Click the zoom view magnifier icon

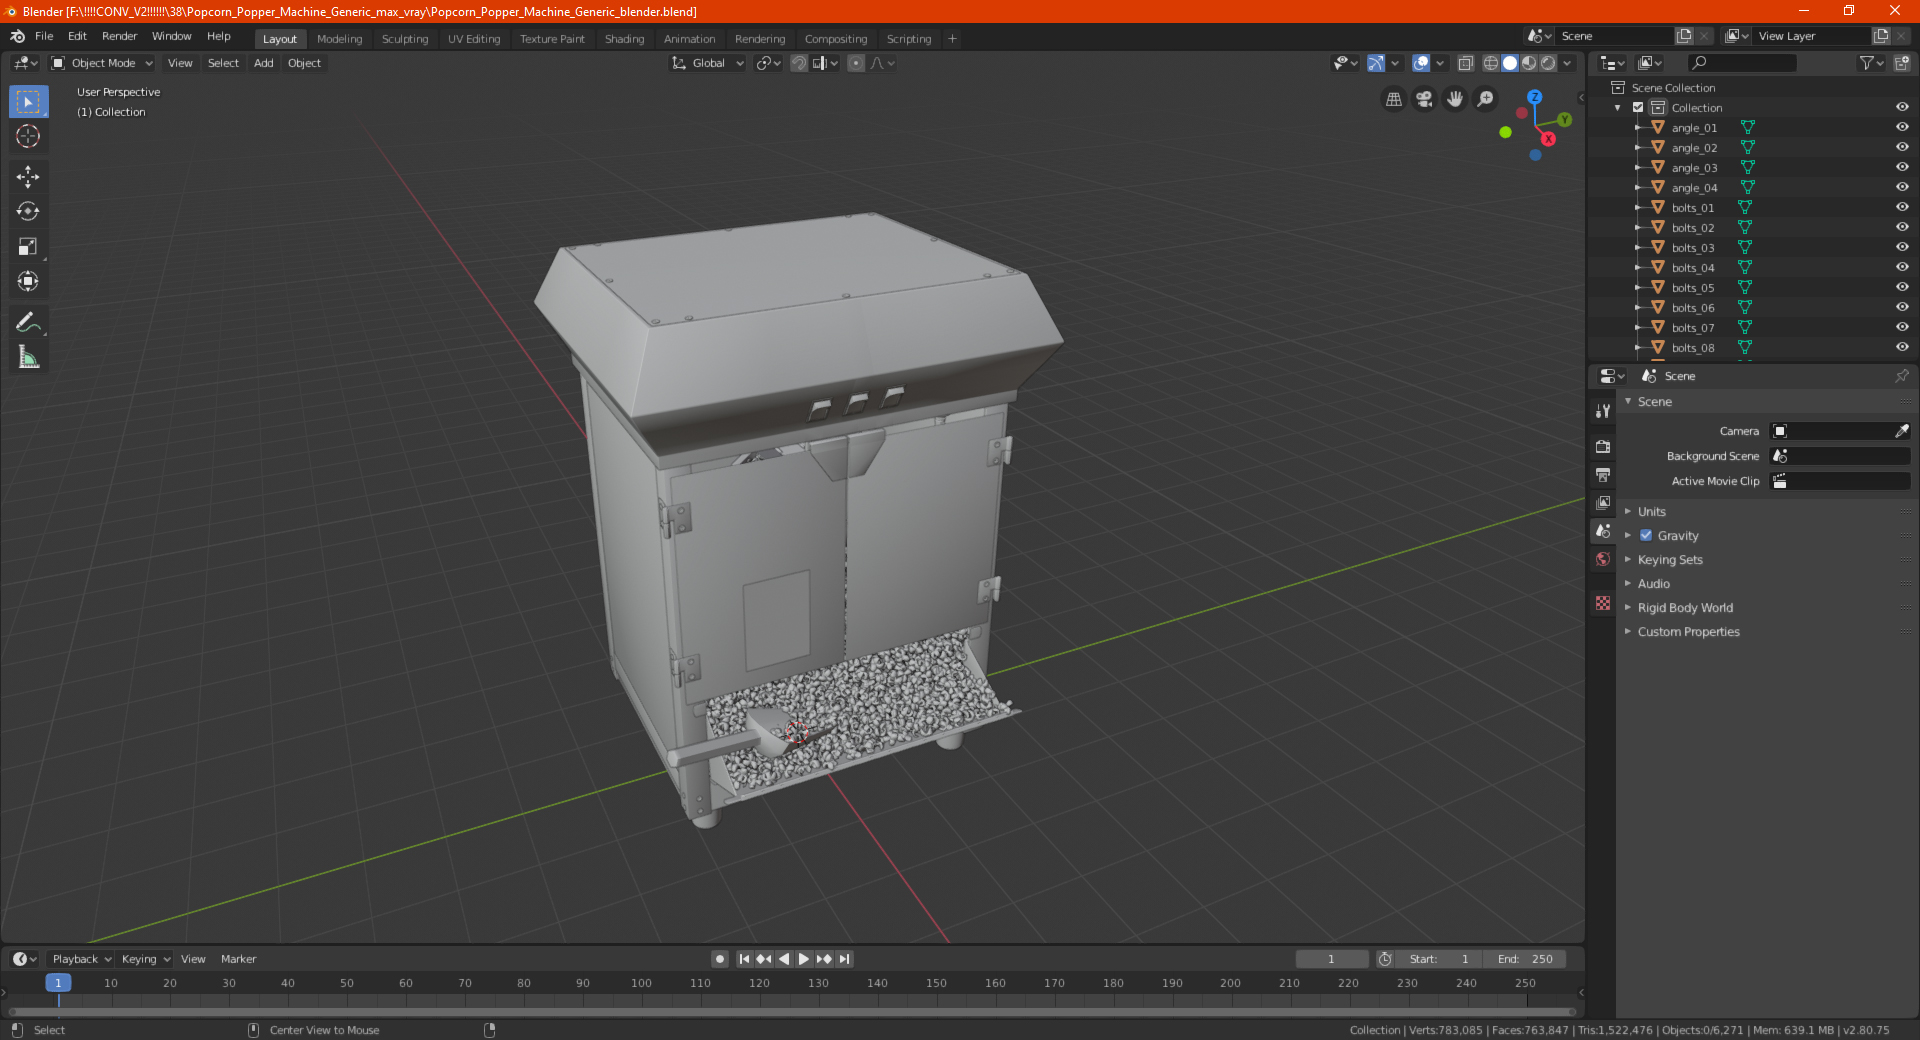point(1486,99)
